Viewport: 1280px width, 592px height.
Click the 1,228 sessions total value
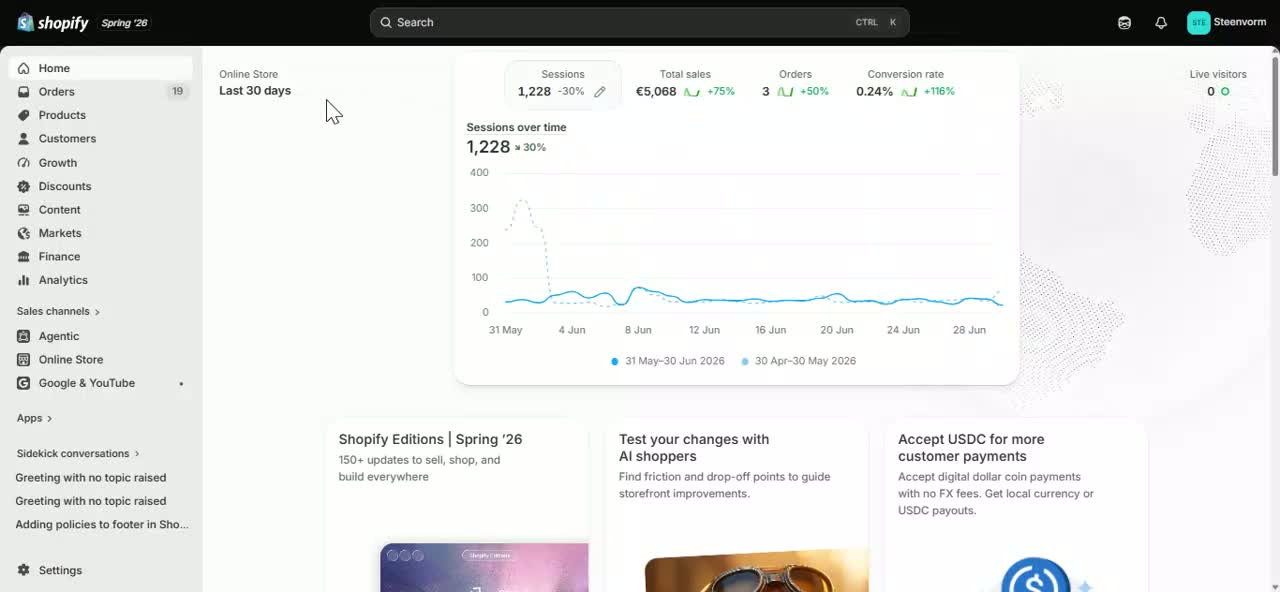click(488, 147)
